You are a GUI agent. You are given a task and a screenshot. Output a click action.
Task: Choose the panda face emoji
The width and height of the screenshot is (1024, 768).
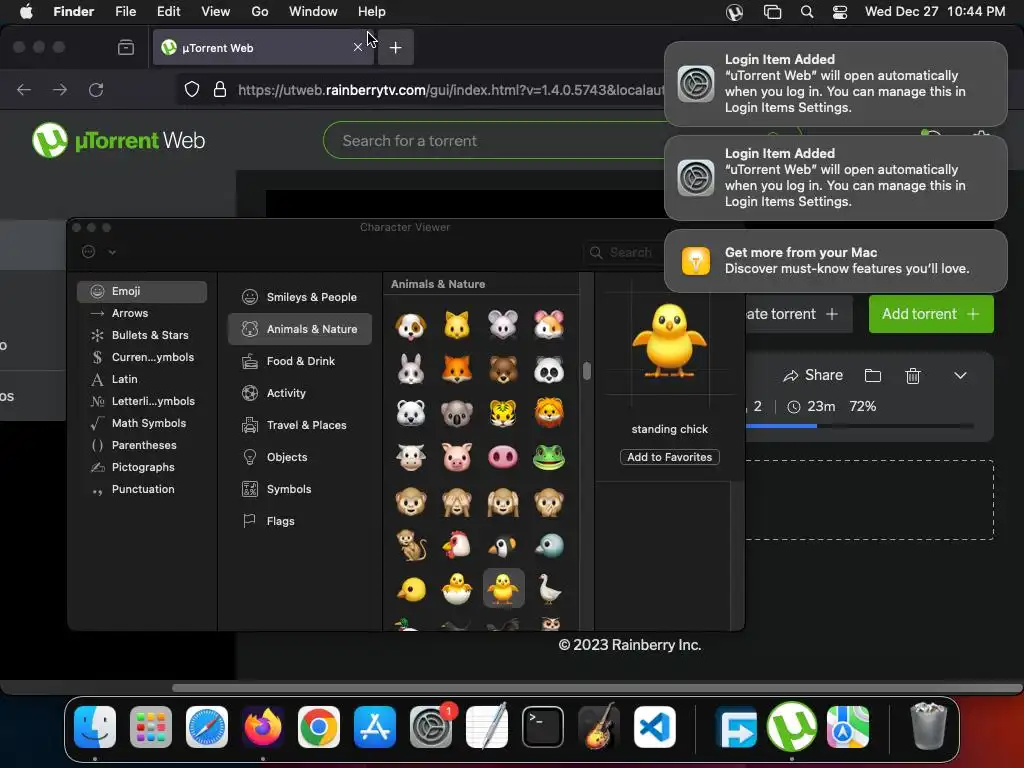pyautogui.click(x=549, y=370)
